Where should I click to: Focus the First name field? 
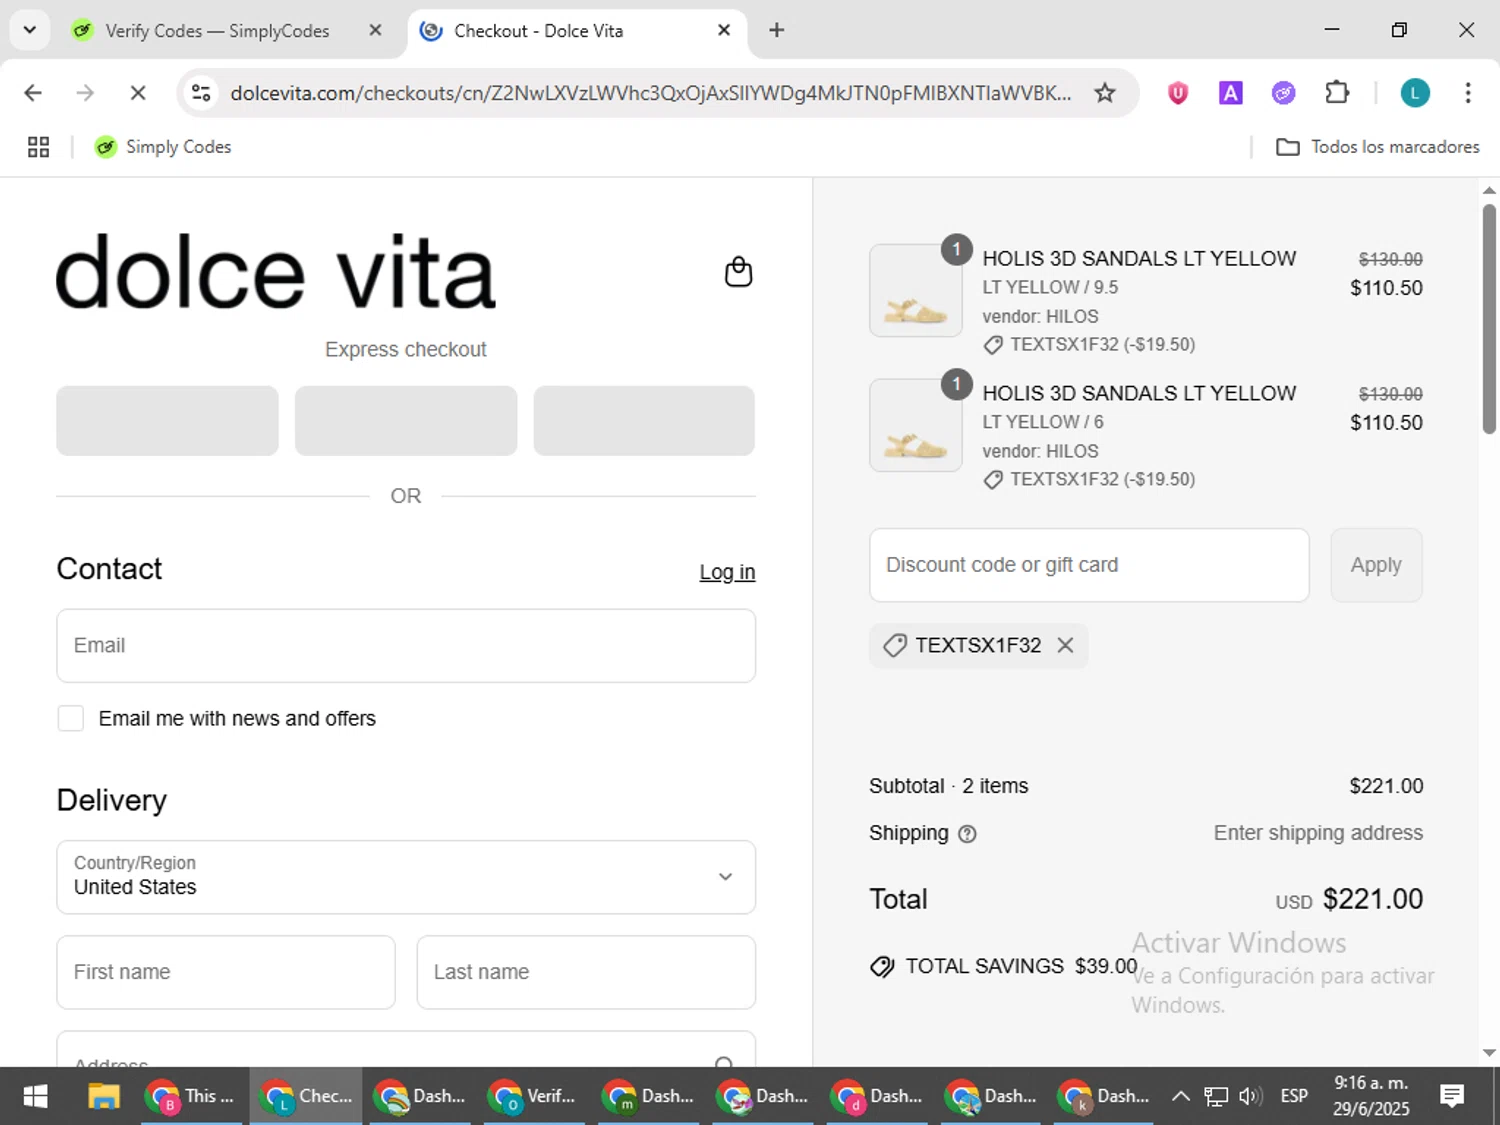tap(226, 972)
